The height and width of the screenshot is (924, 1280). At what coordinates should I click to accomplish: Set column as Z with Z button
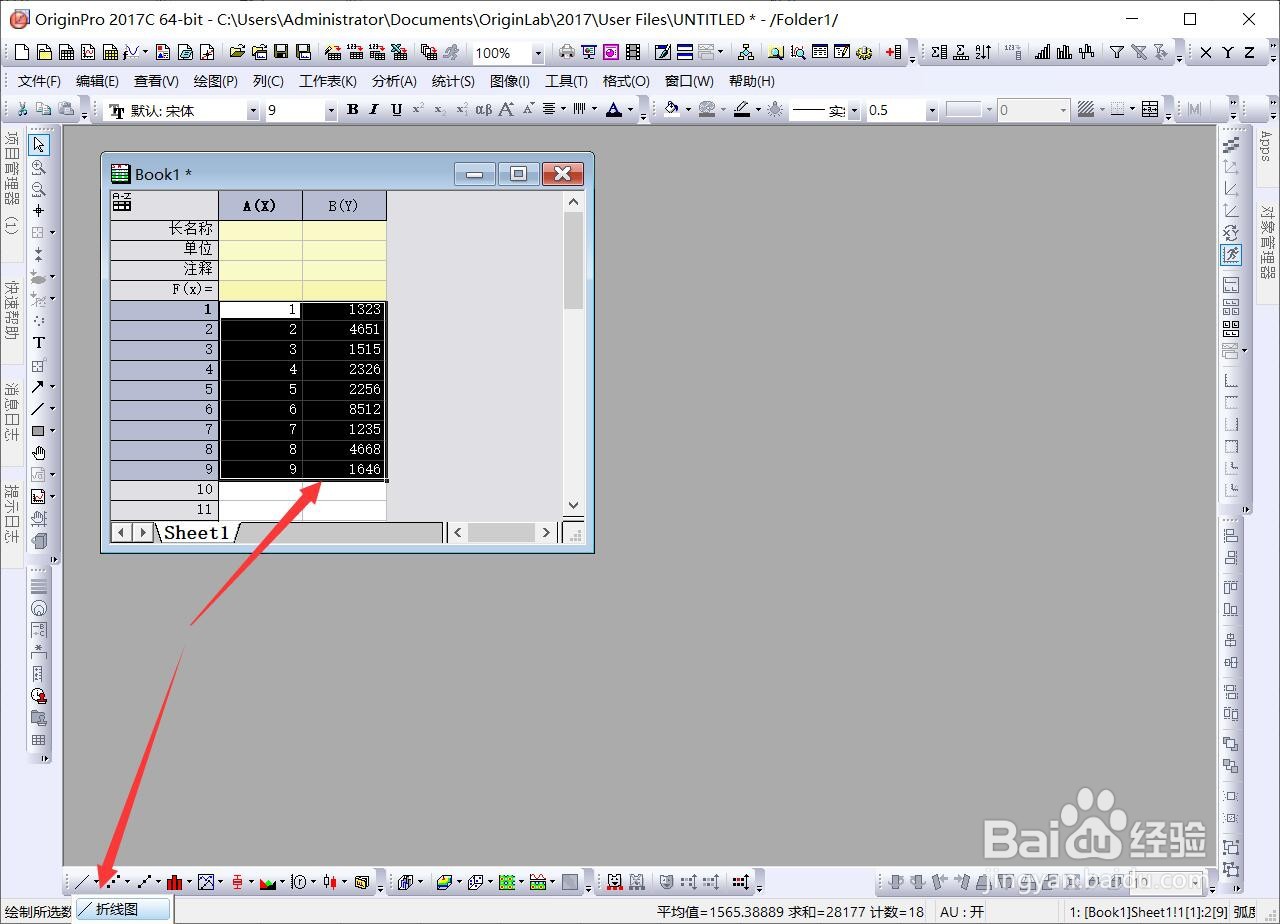(x=1250, y=53)
